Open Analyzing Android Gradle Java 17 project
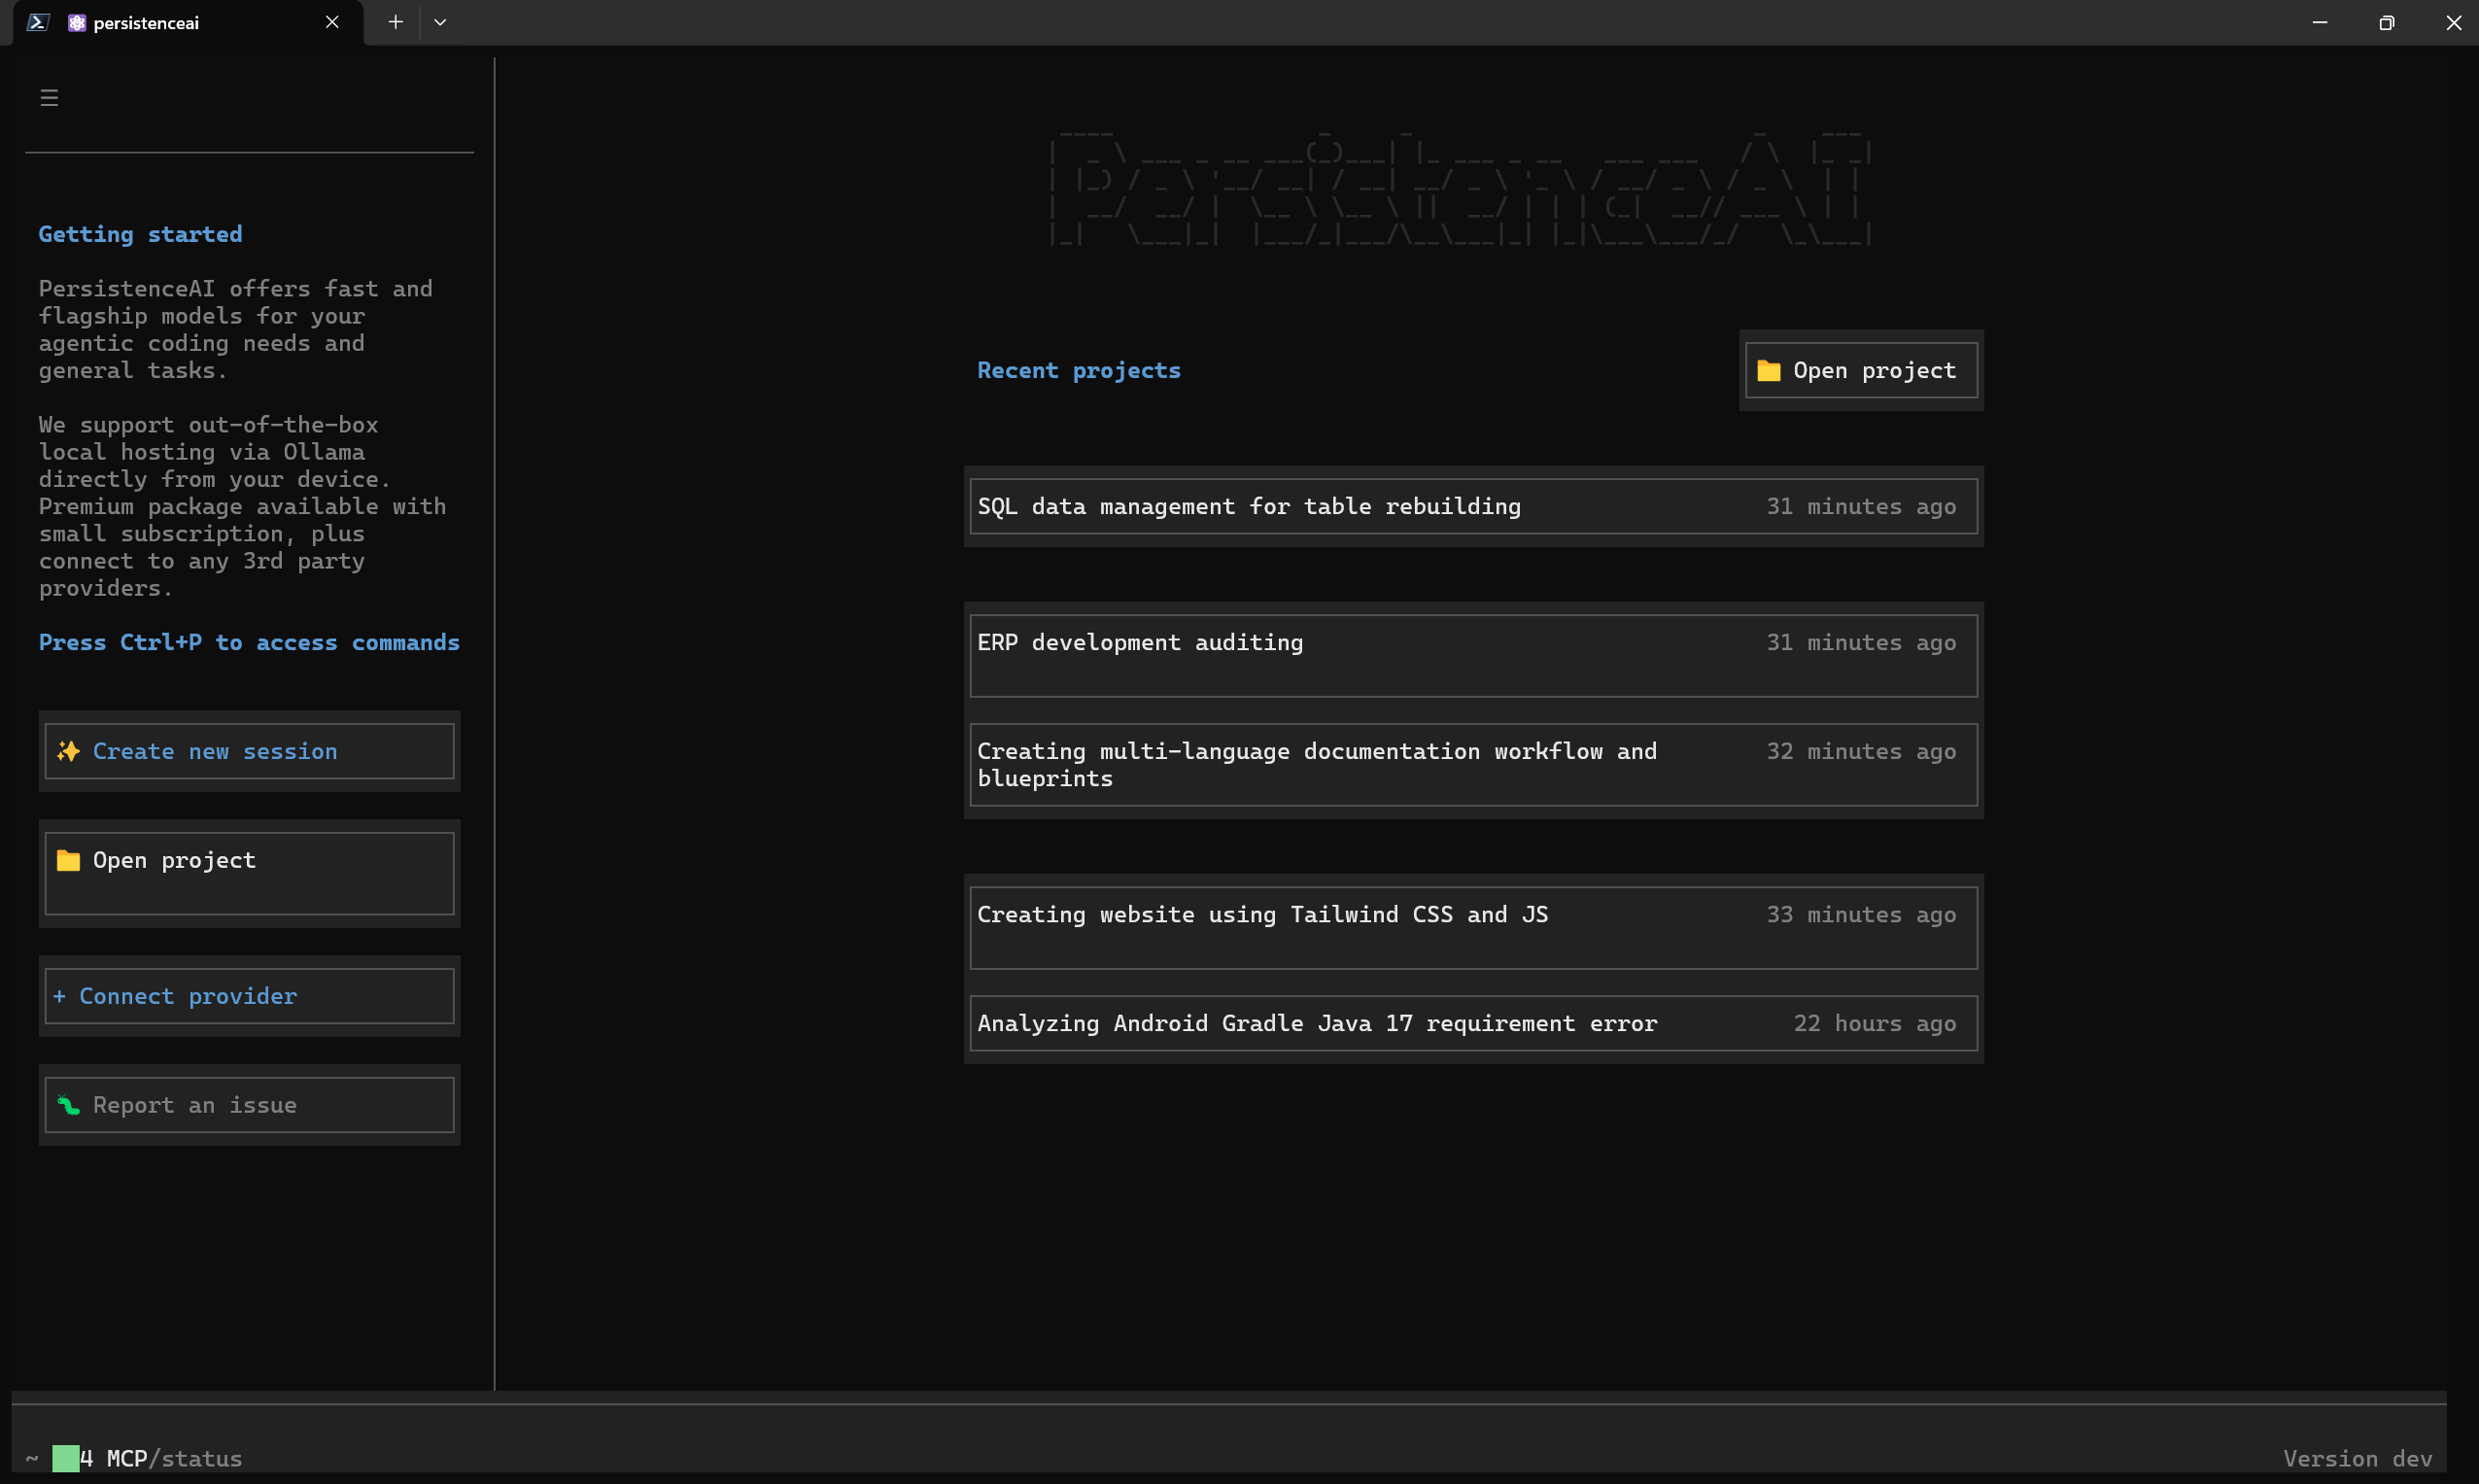The height and width of the screenshot is (1484, 2479). (x=1473, y=1023)
